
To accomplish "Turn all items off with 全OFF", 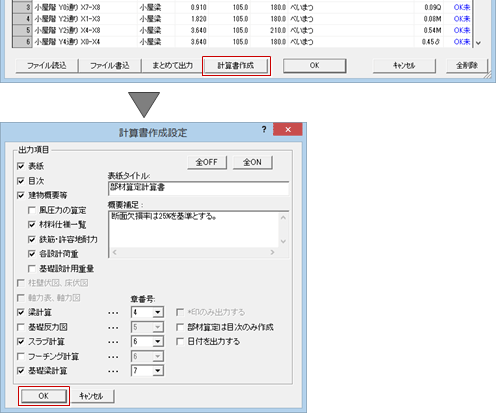I will [207, 162].
